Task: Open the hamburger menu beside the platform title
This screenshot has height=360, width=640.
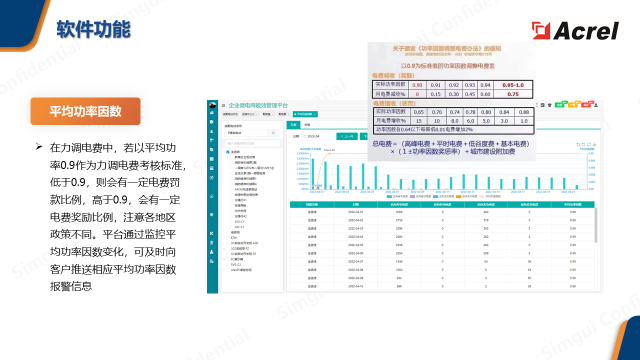Action: [223, 105]
